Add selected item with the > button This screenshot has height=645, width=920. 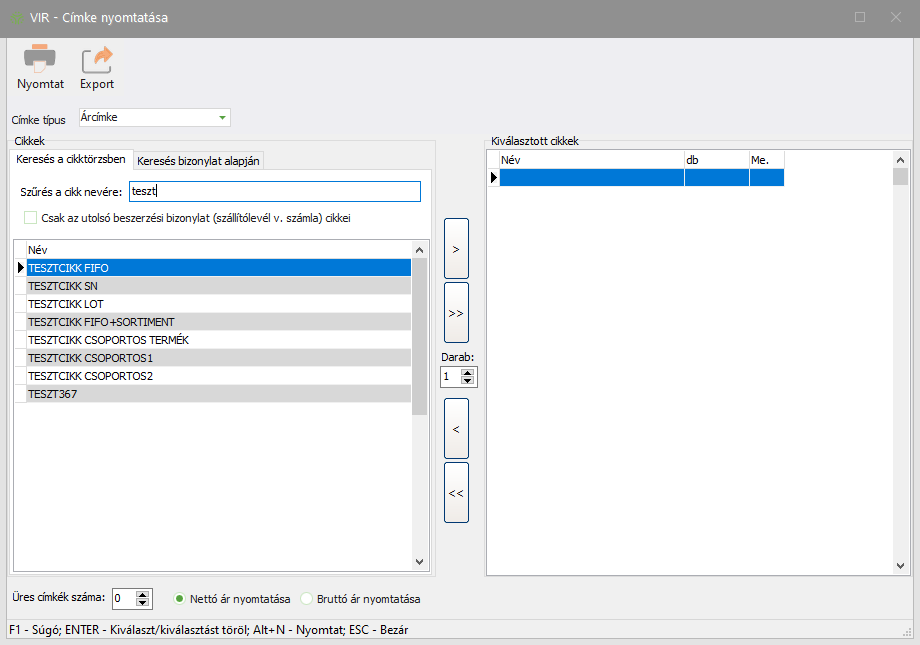(456, 248)
